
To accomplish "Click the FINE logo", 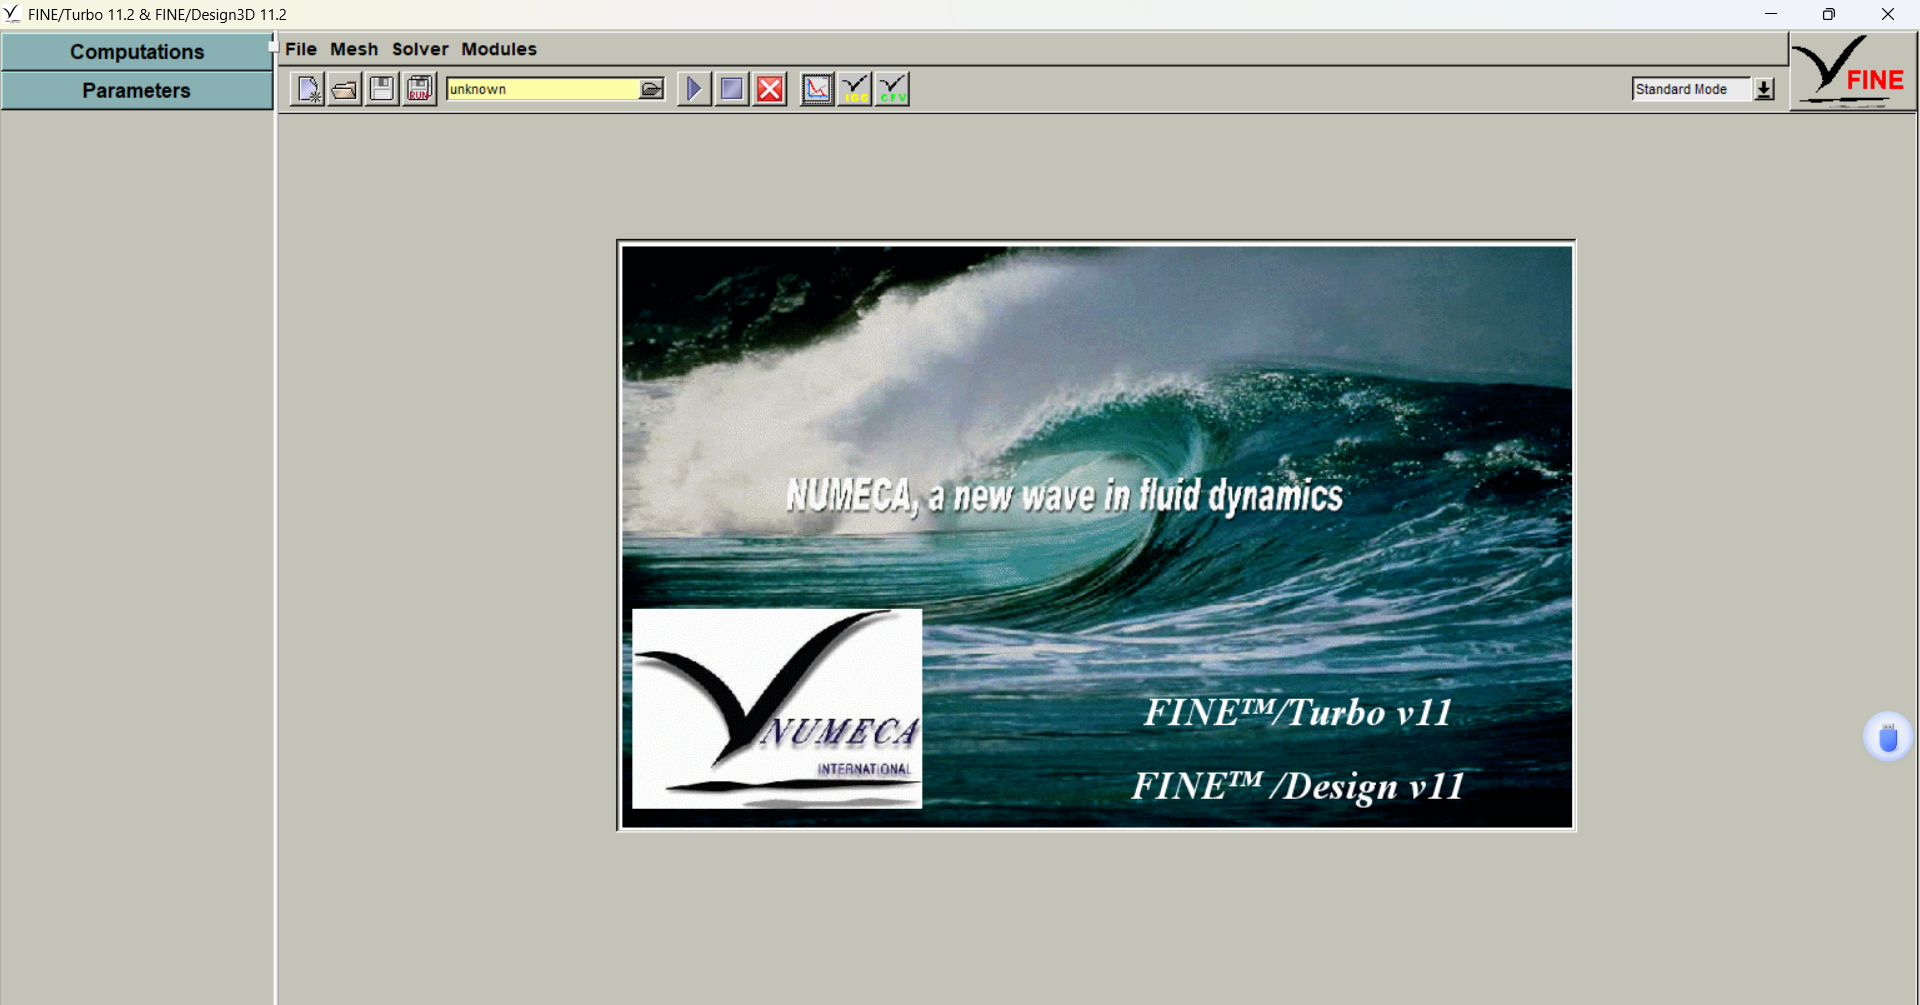I will tap(1852, 71).
